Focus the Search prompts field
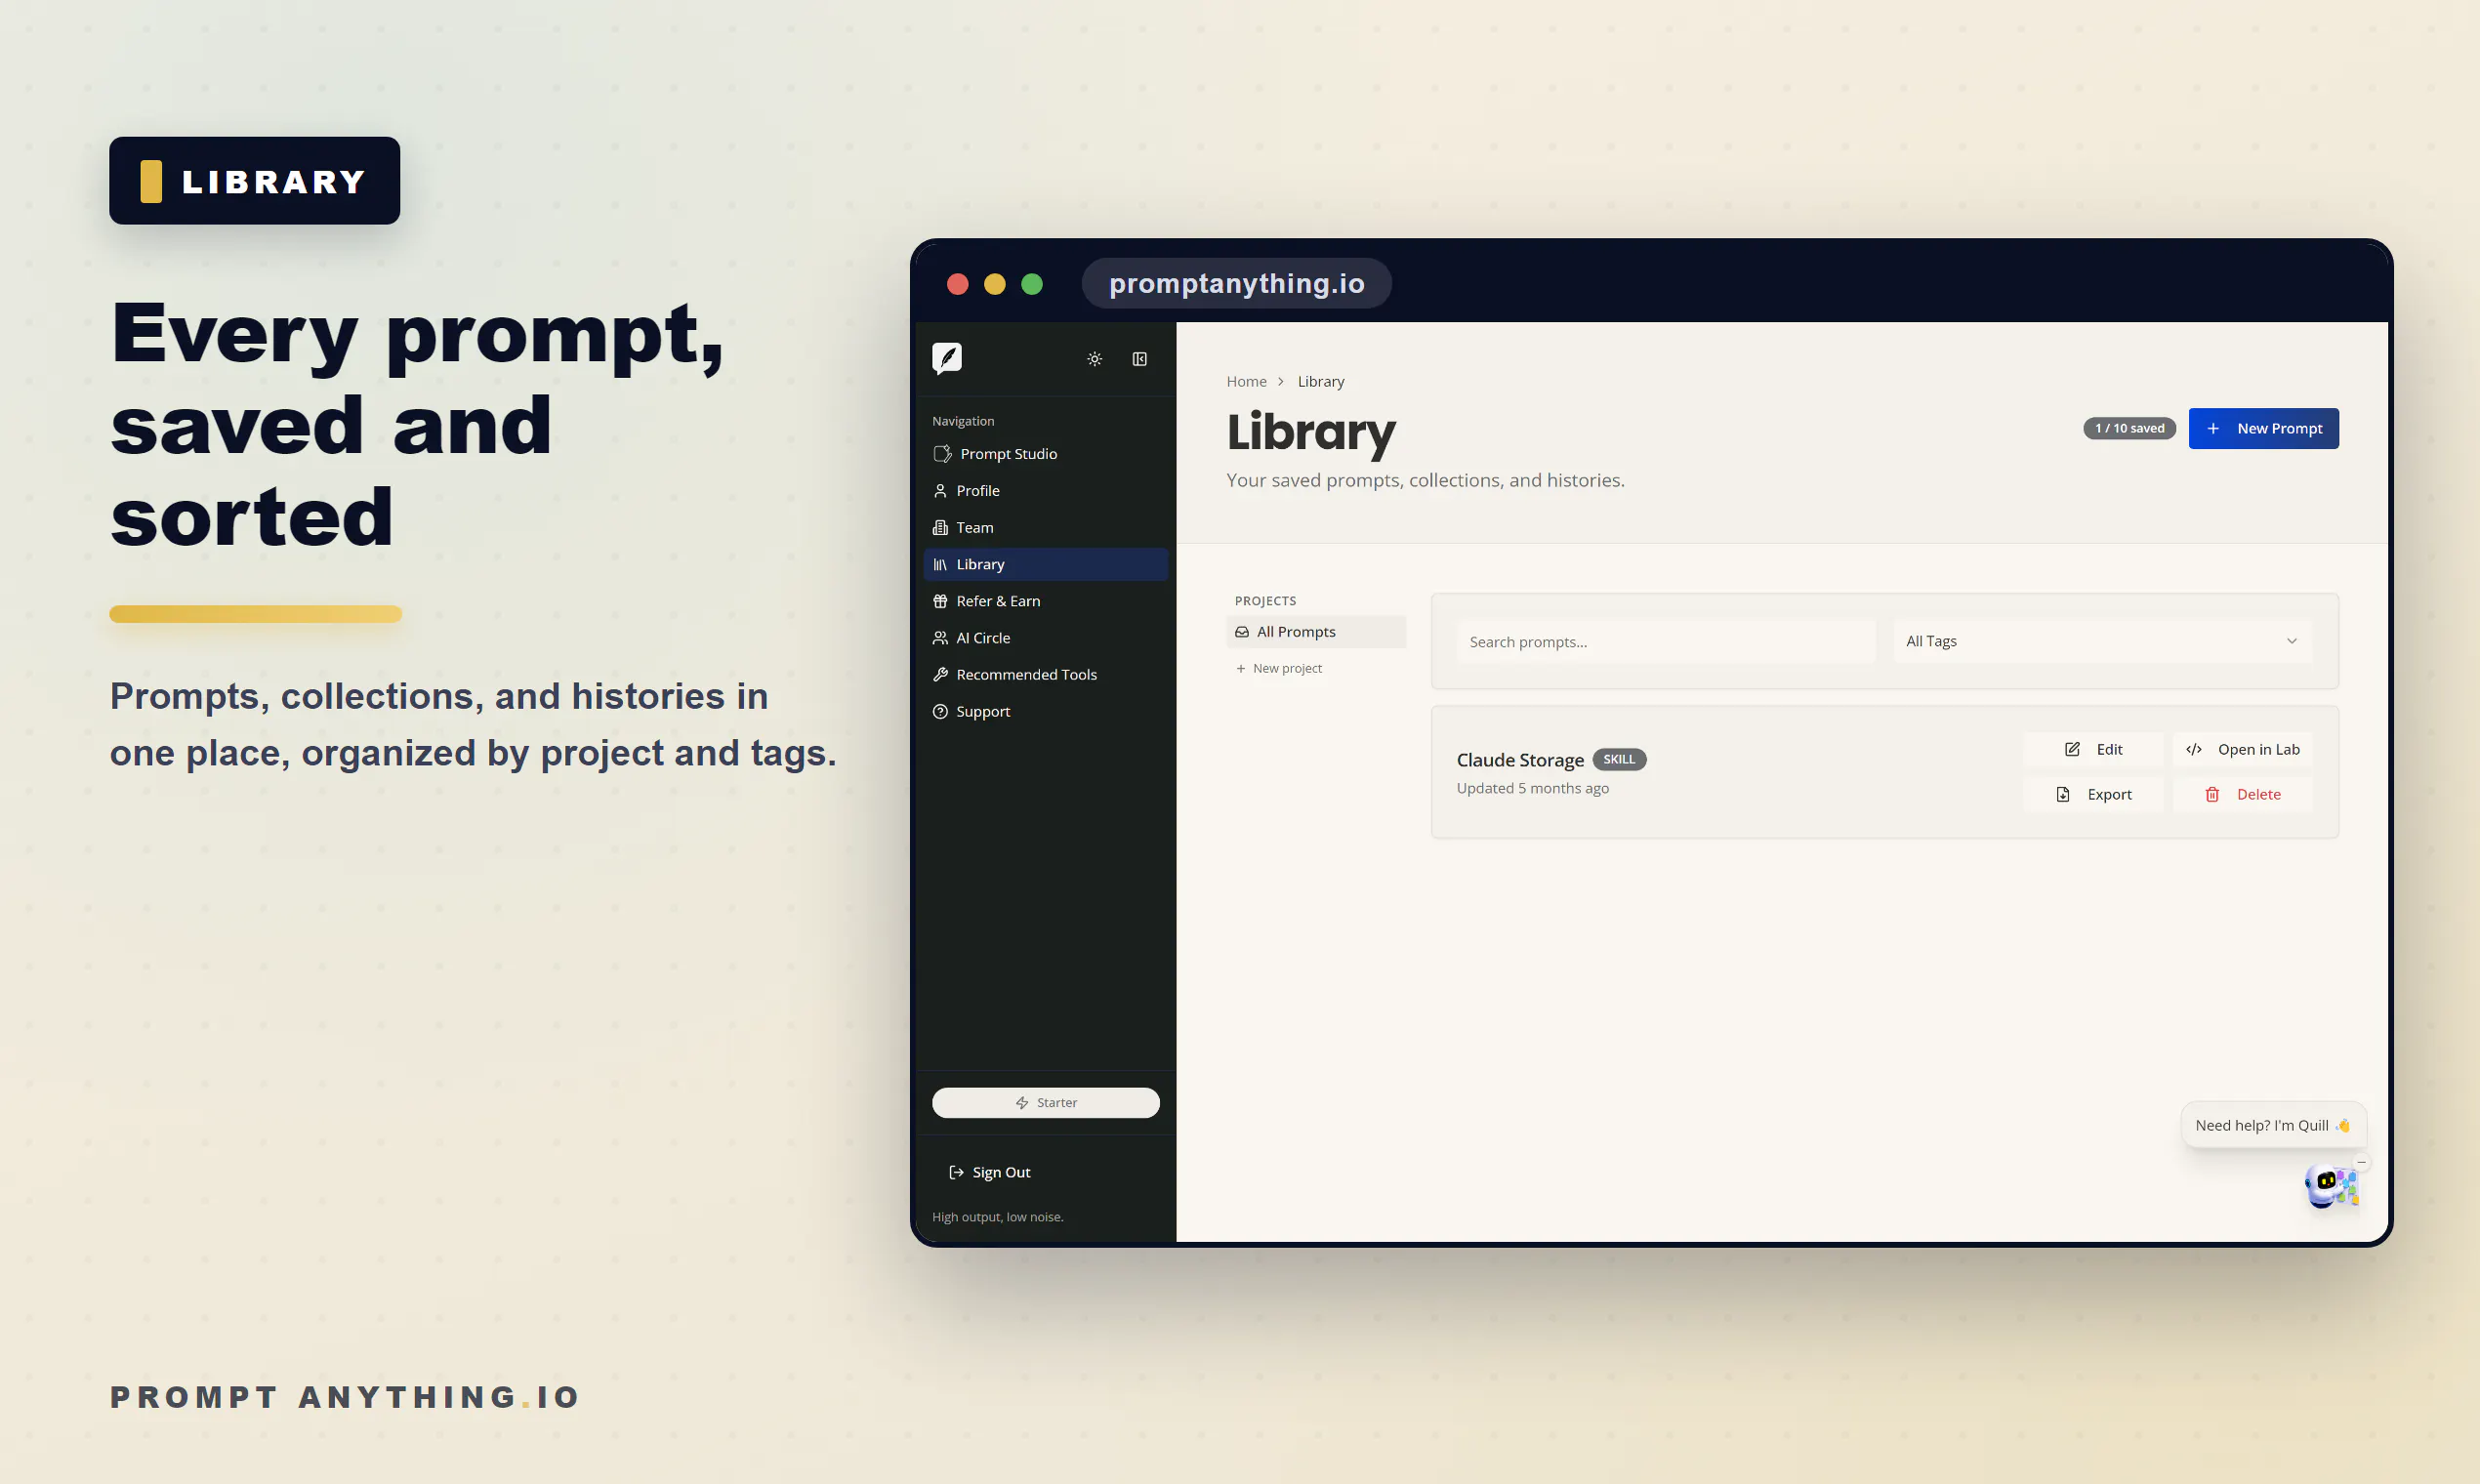Image resolution: width=2480 pixels, height=1484 pixels. tap(1665, 641)
